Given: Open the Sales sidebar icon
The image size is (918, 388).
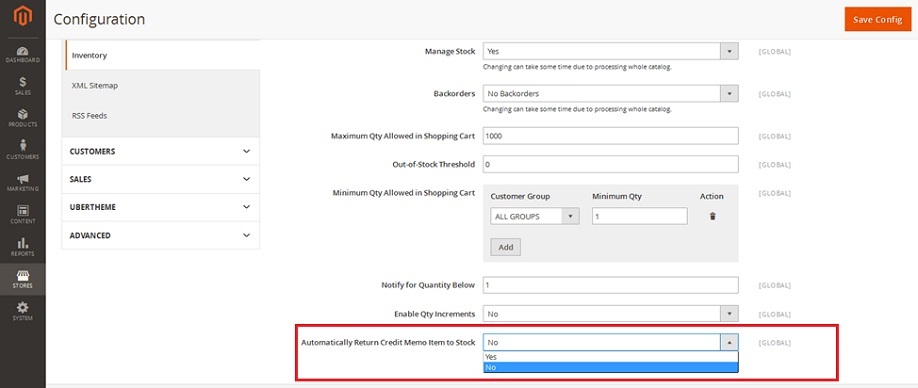Looking at the screenshot, I should [23, 86].
